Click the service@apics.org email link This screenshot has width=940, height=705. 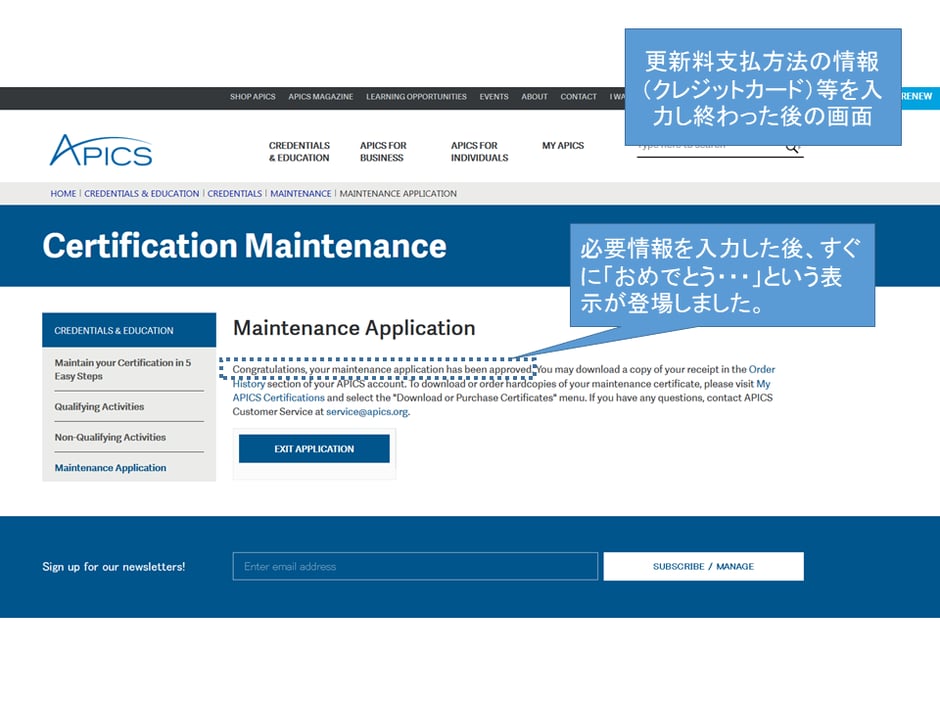[367, 412]
